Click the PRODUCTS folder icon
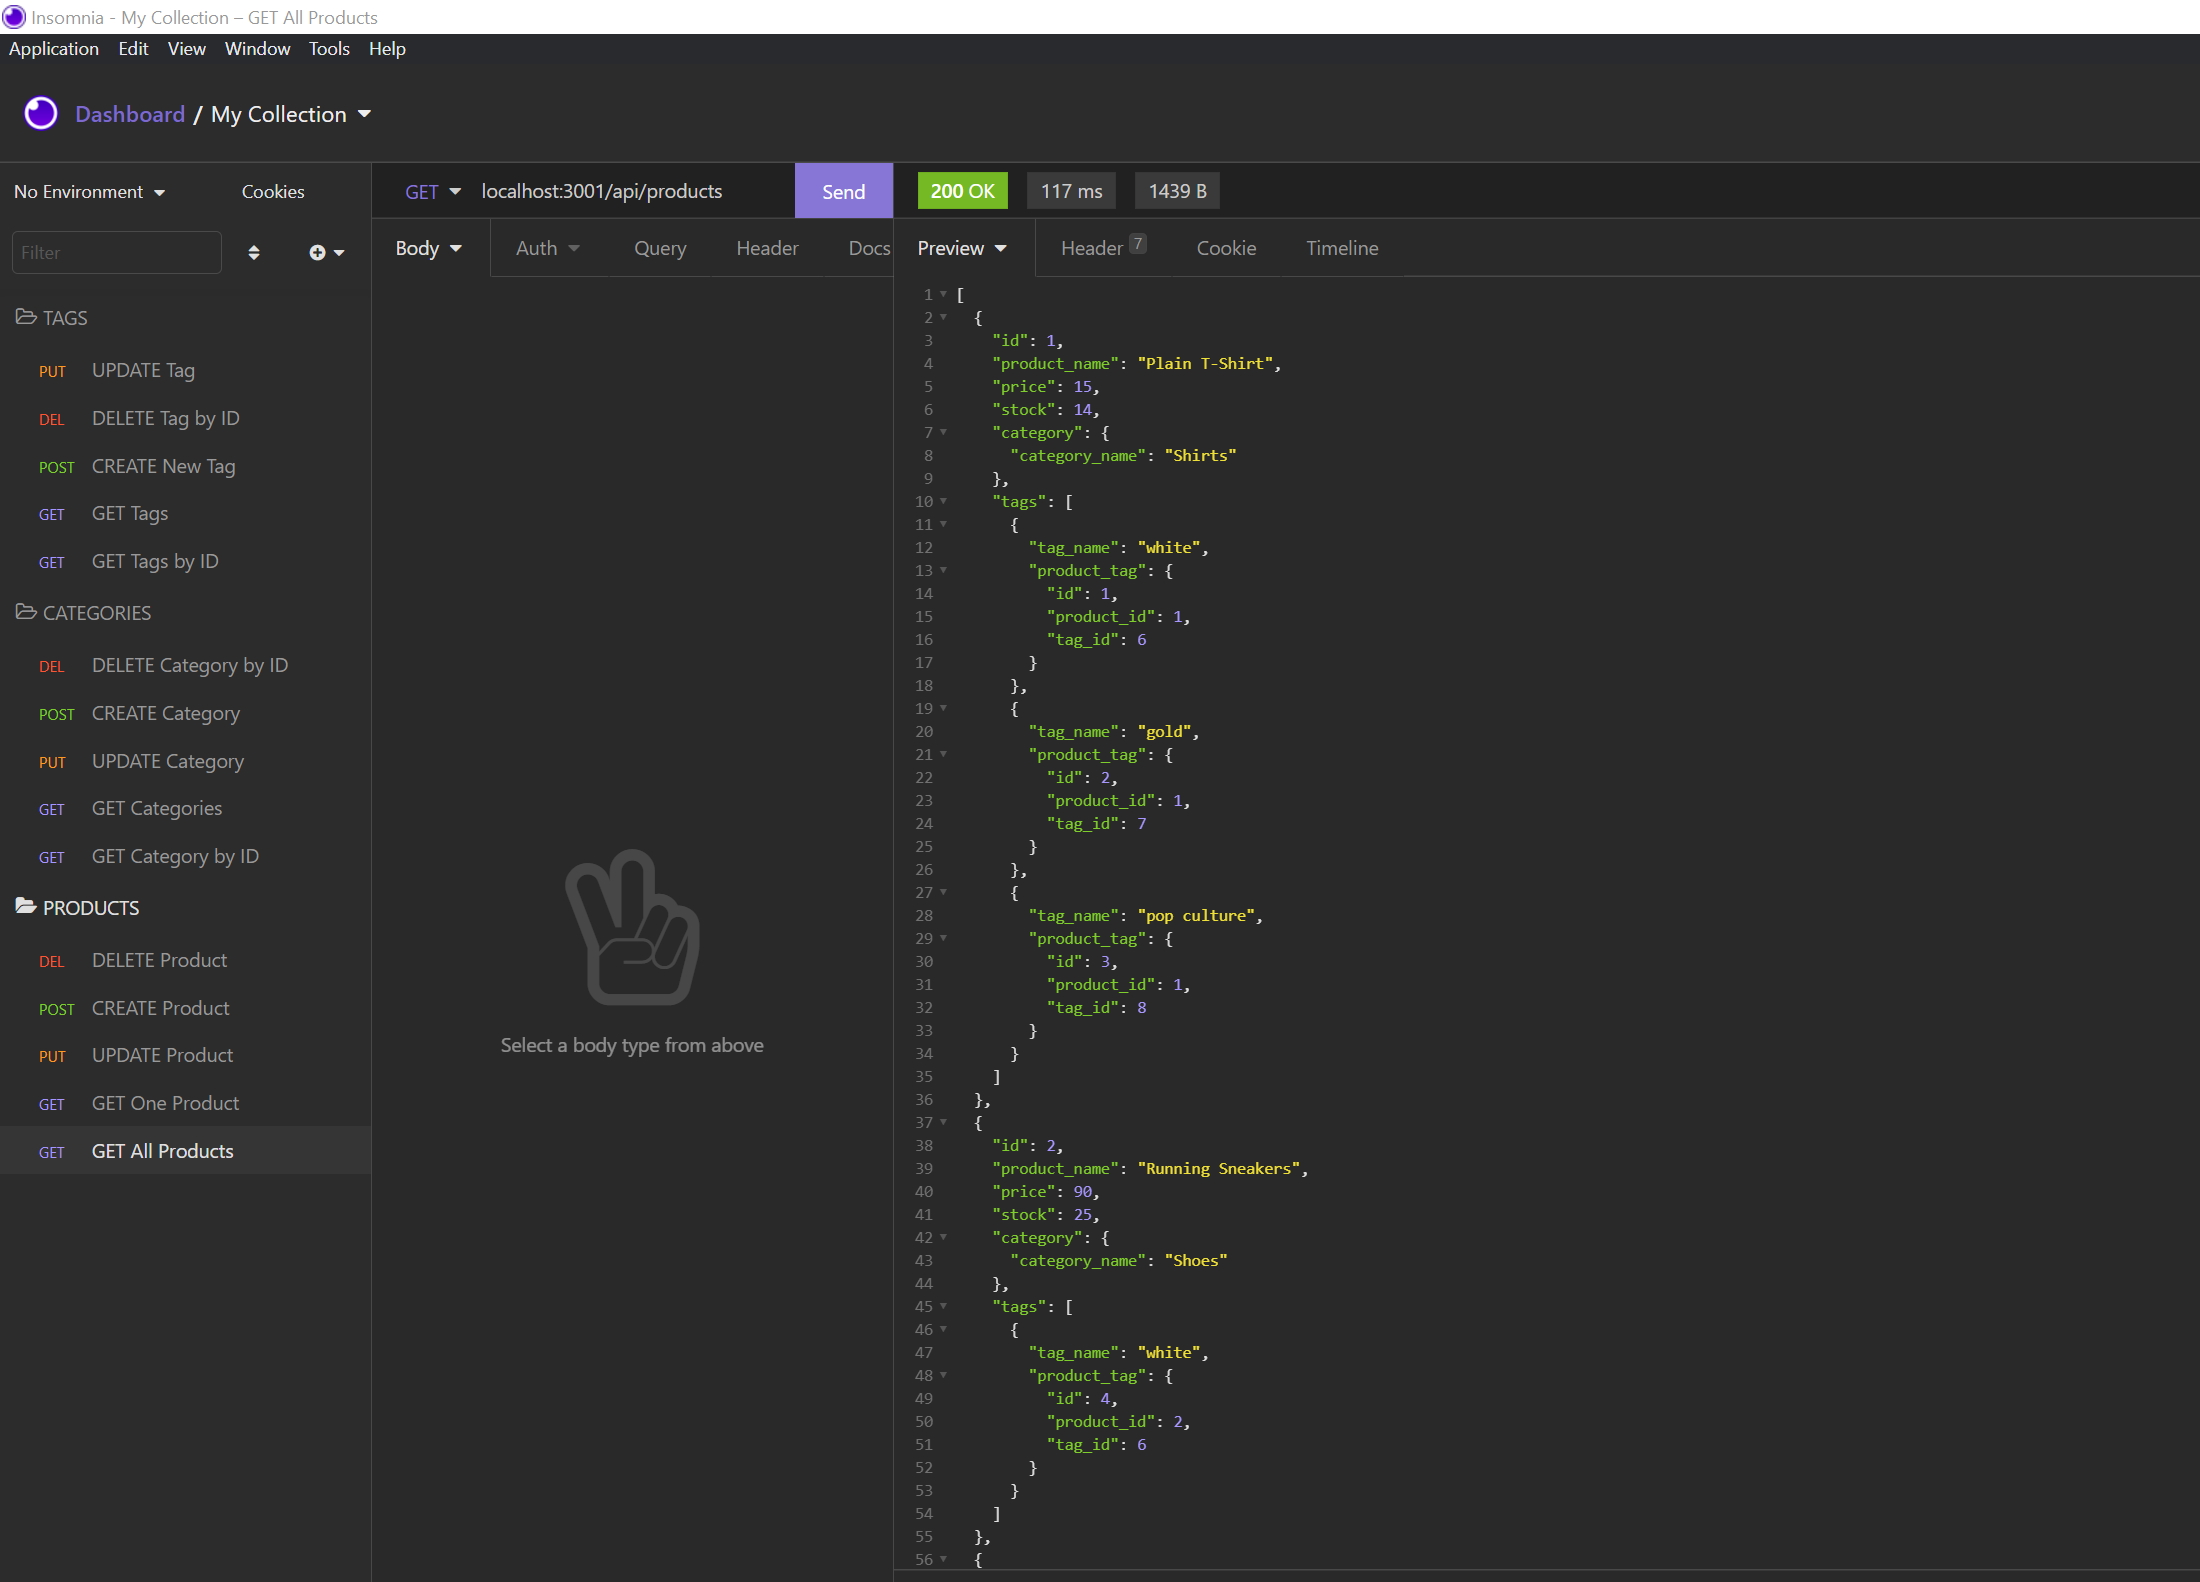 click(x=25, y=907)
